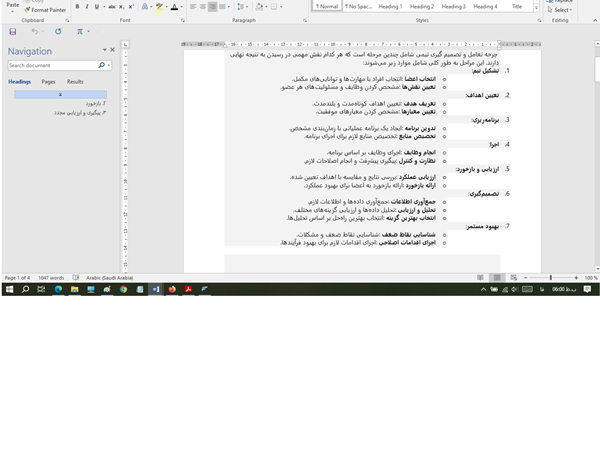Click the text highlight color icon
The image size is (600, 473).
[159, 7]
